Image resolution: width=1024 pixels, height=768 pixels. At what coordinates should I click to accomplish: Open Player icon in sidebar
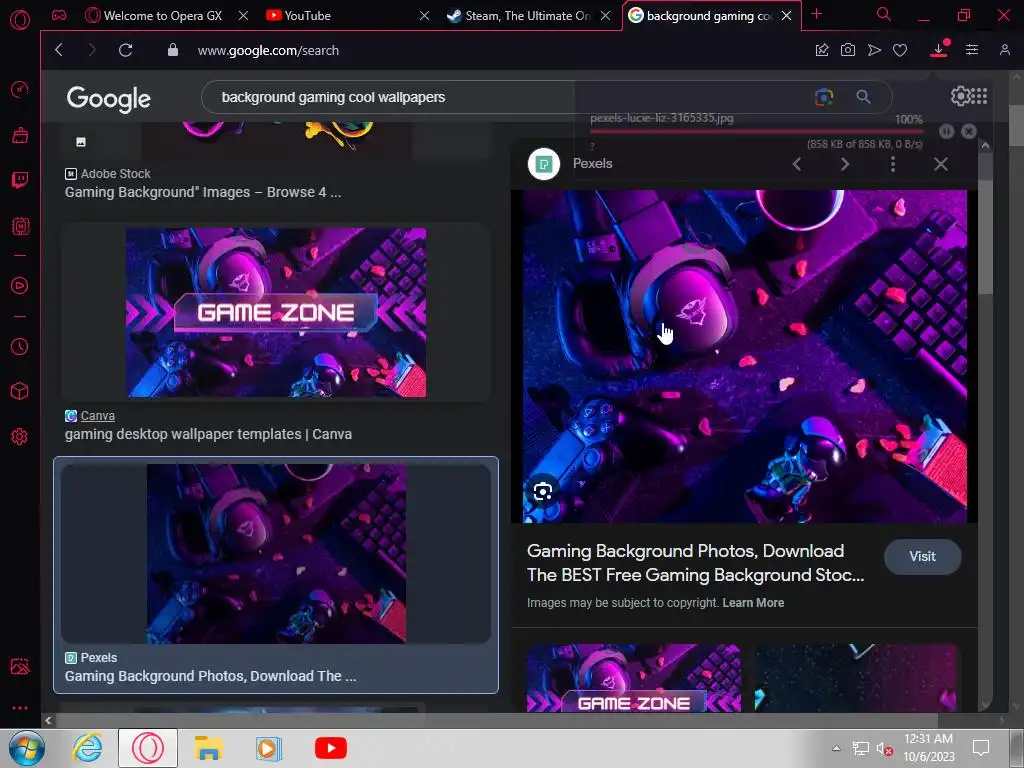pyautogui.click(x=20, y=285)
